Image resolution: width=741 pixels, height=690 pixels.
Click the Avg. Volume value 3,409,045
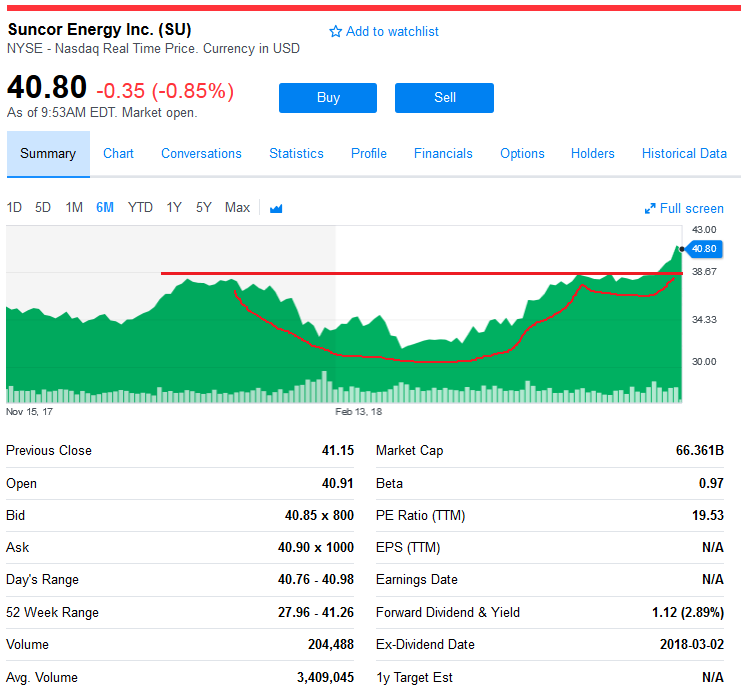326,678
